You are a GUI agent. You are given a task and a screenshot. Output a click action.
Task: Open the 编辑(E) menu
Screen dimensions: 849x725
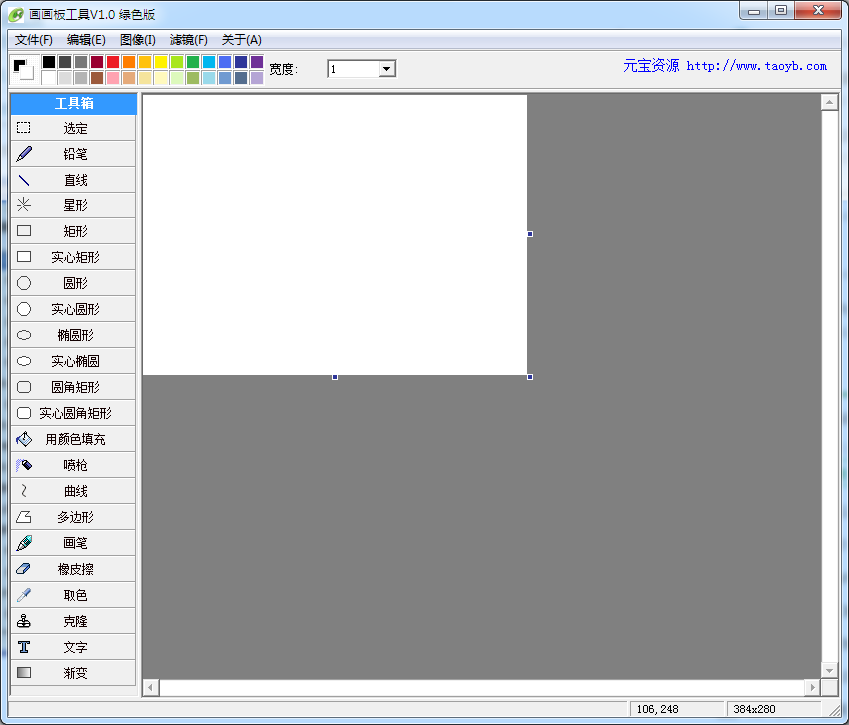(x=86, y=40)
